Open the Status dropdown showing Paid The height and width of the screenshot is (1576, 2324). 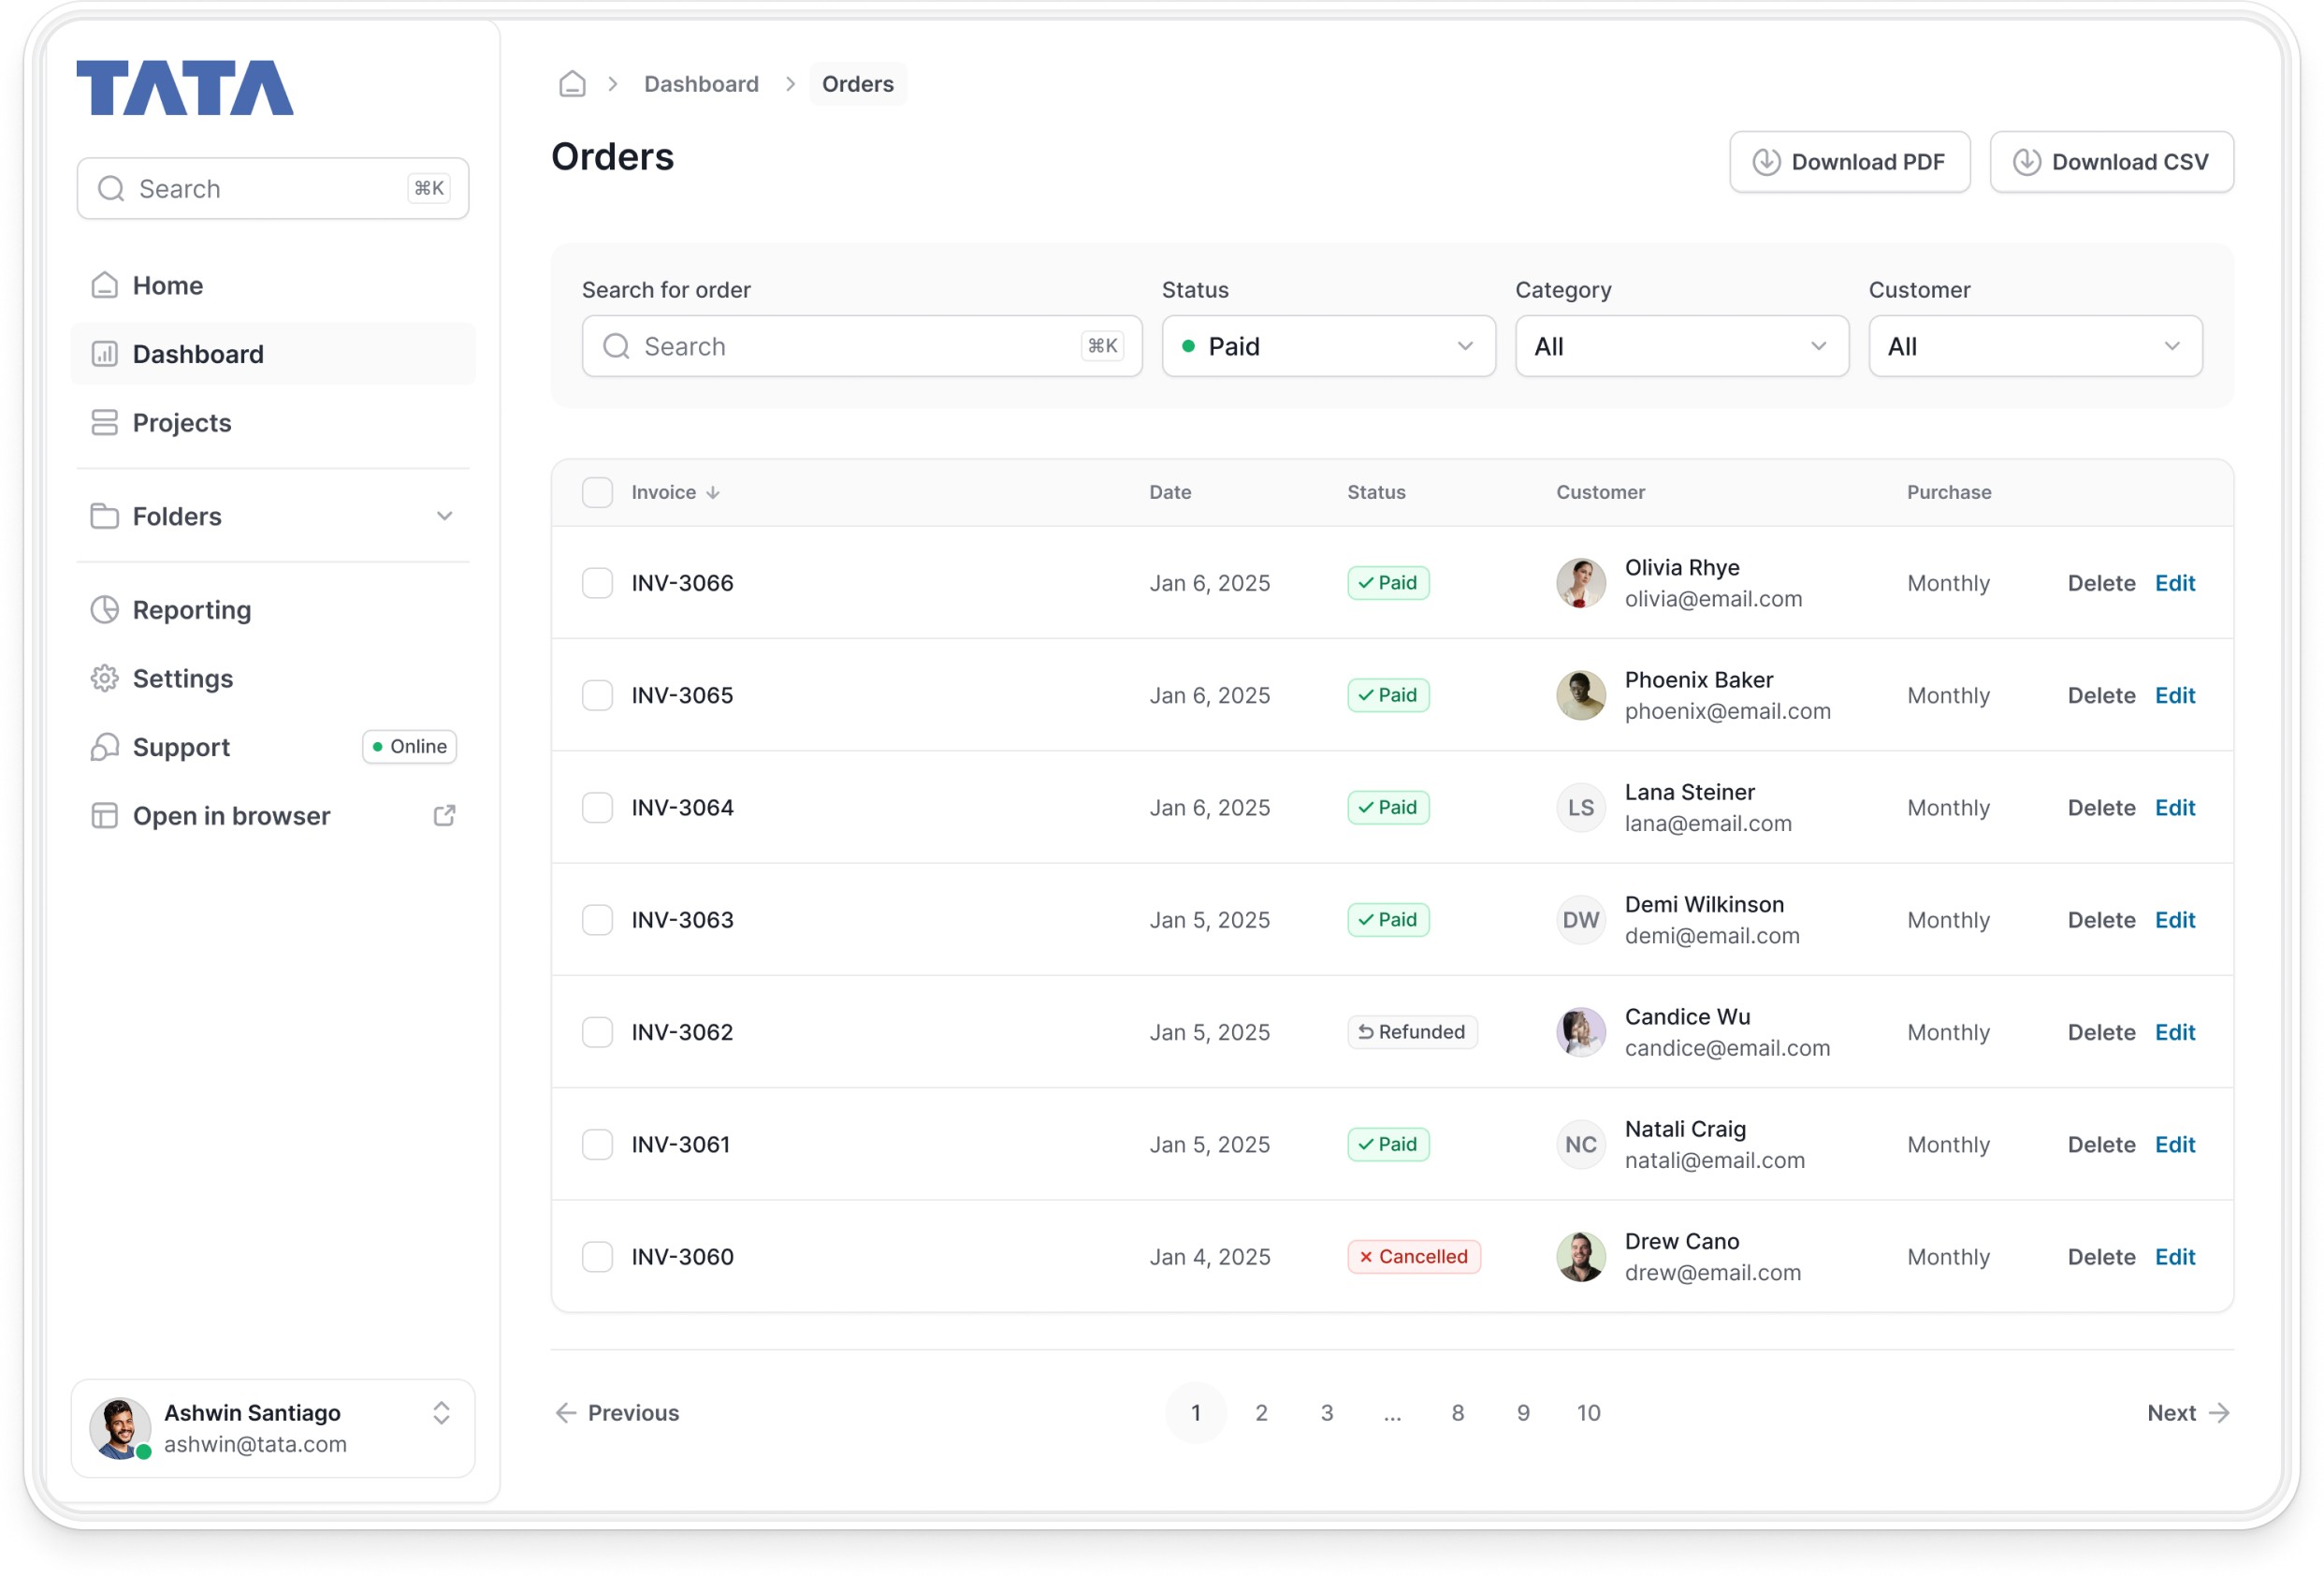coord(1328,347)
